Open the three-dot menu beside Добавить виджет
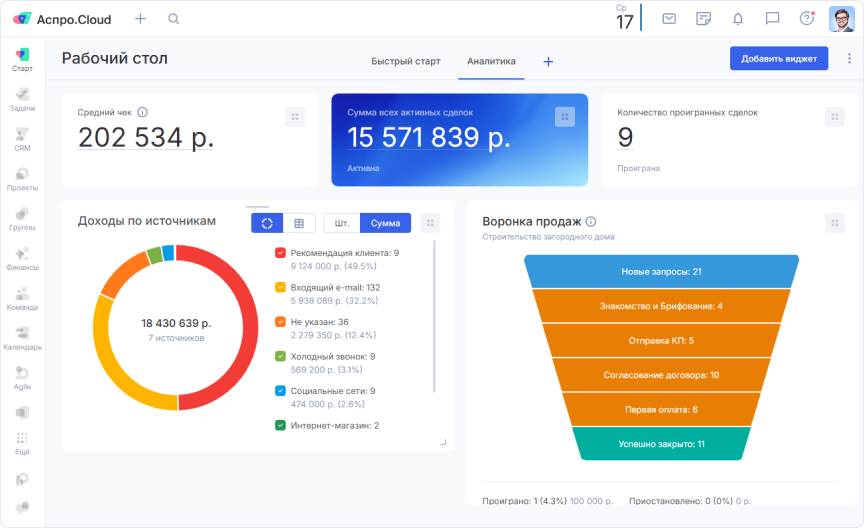 (849, 59)
